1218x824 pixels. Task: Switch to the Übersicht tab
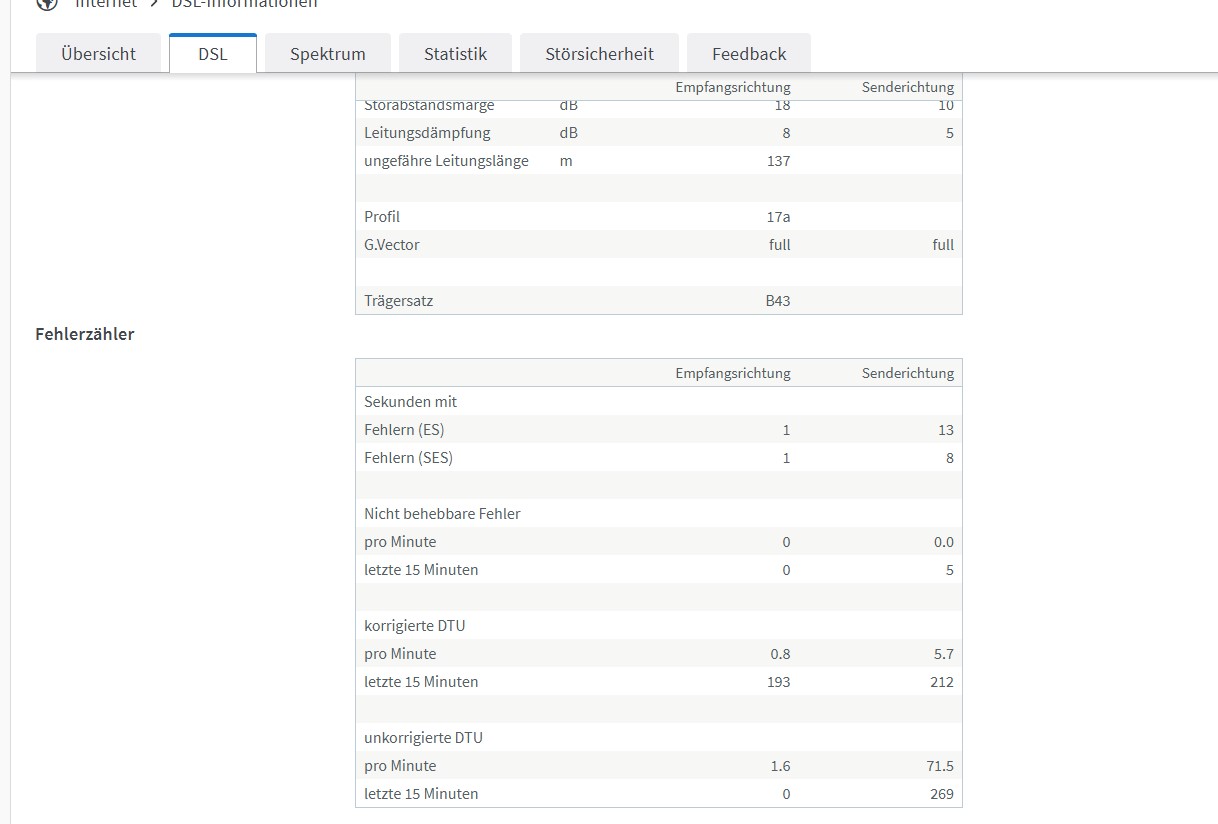coord(98,54)
